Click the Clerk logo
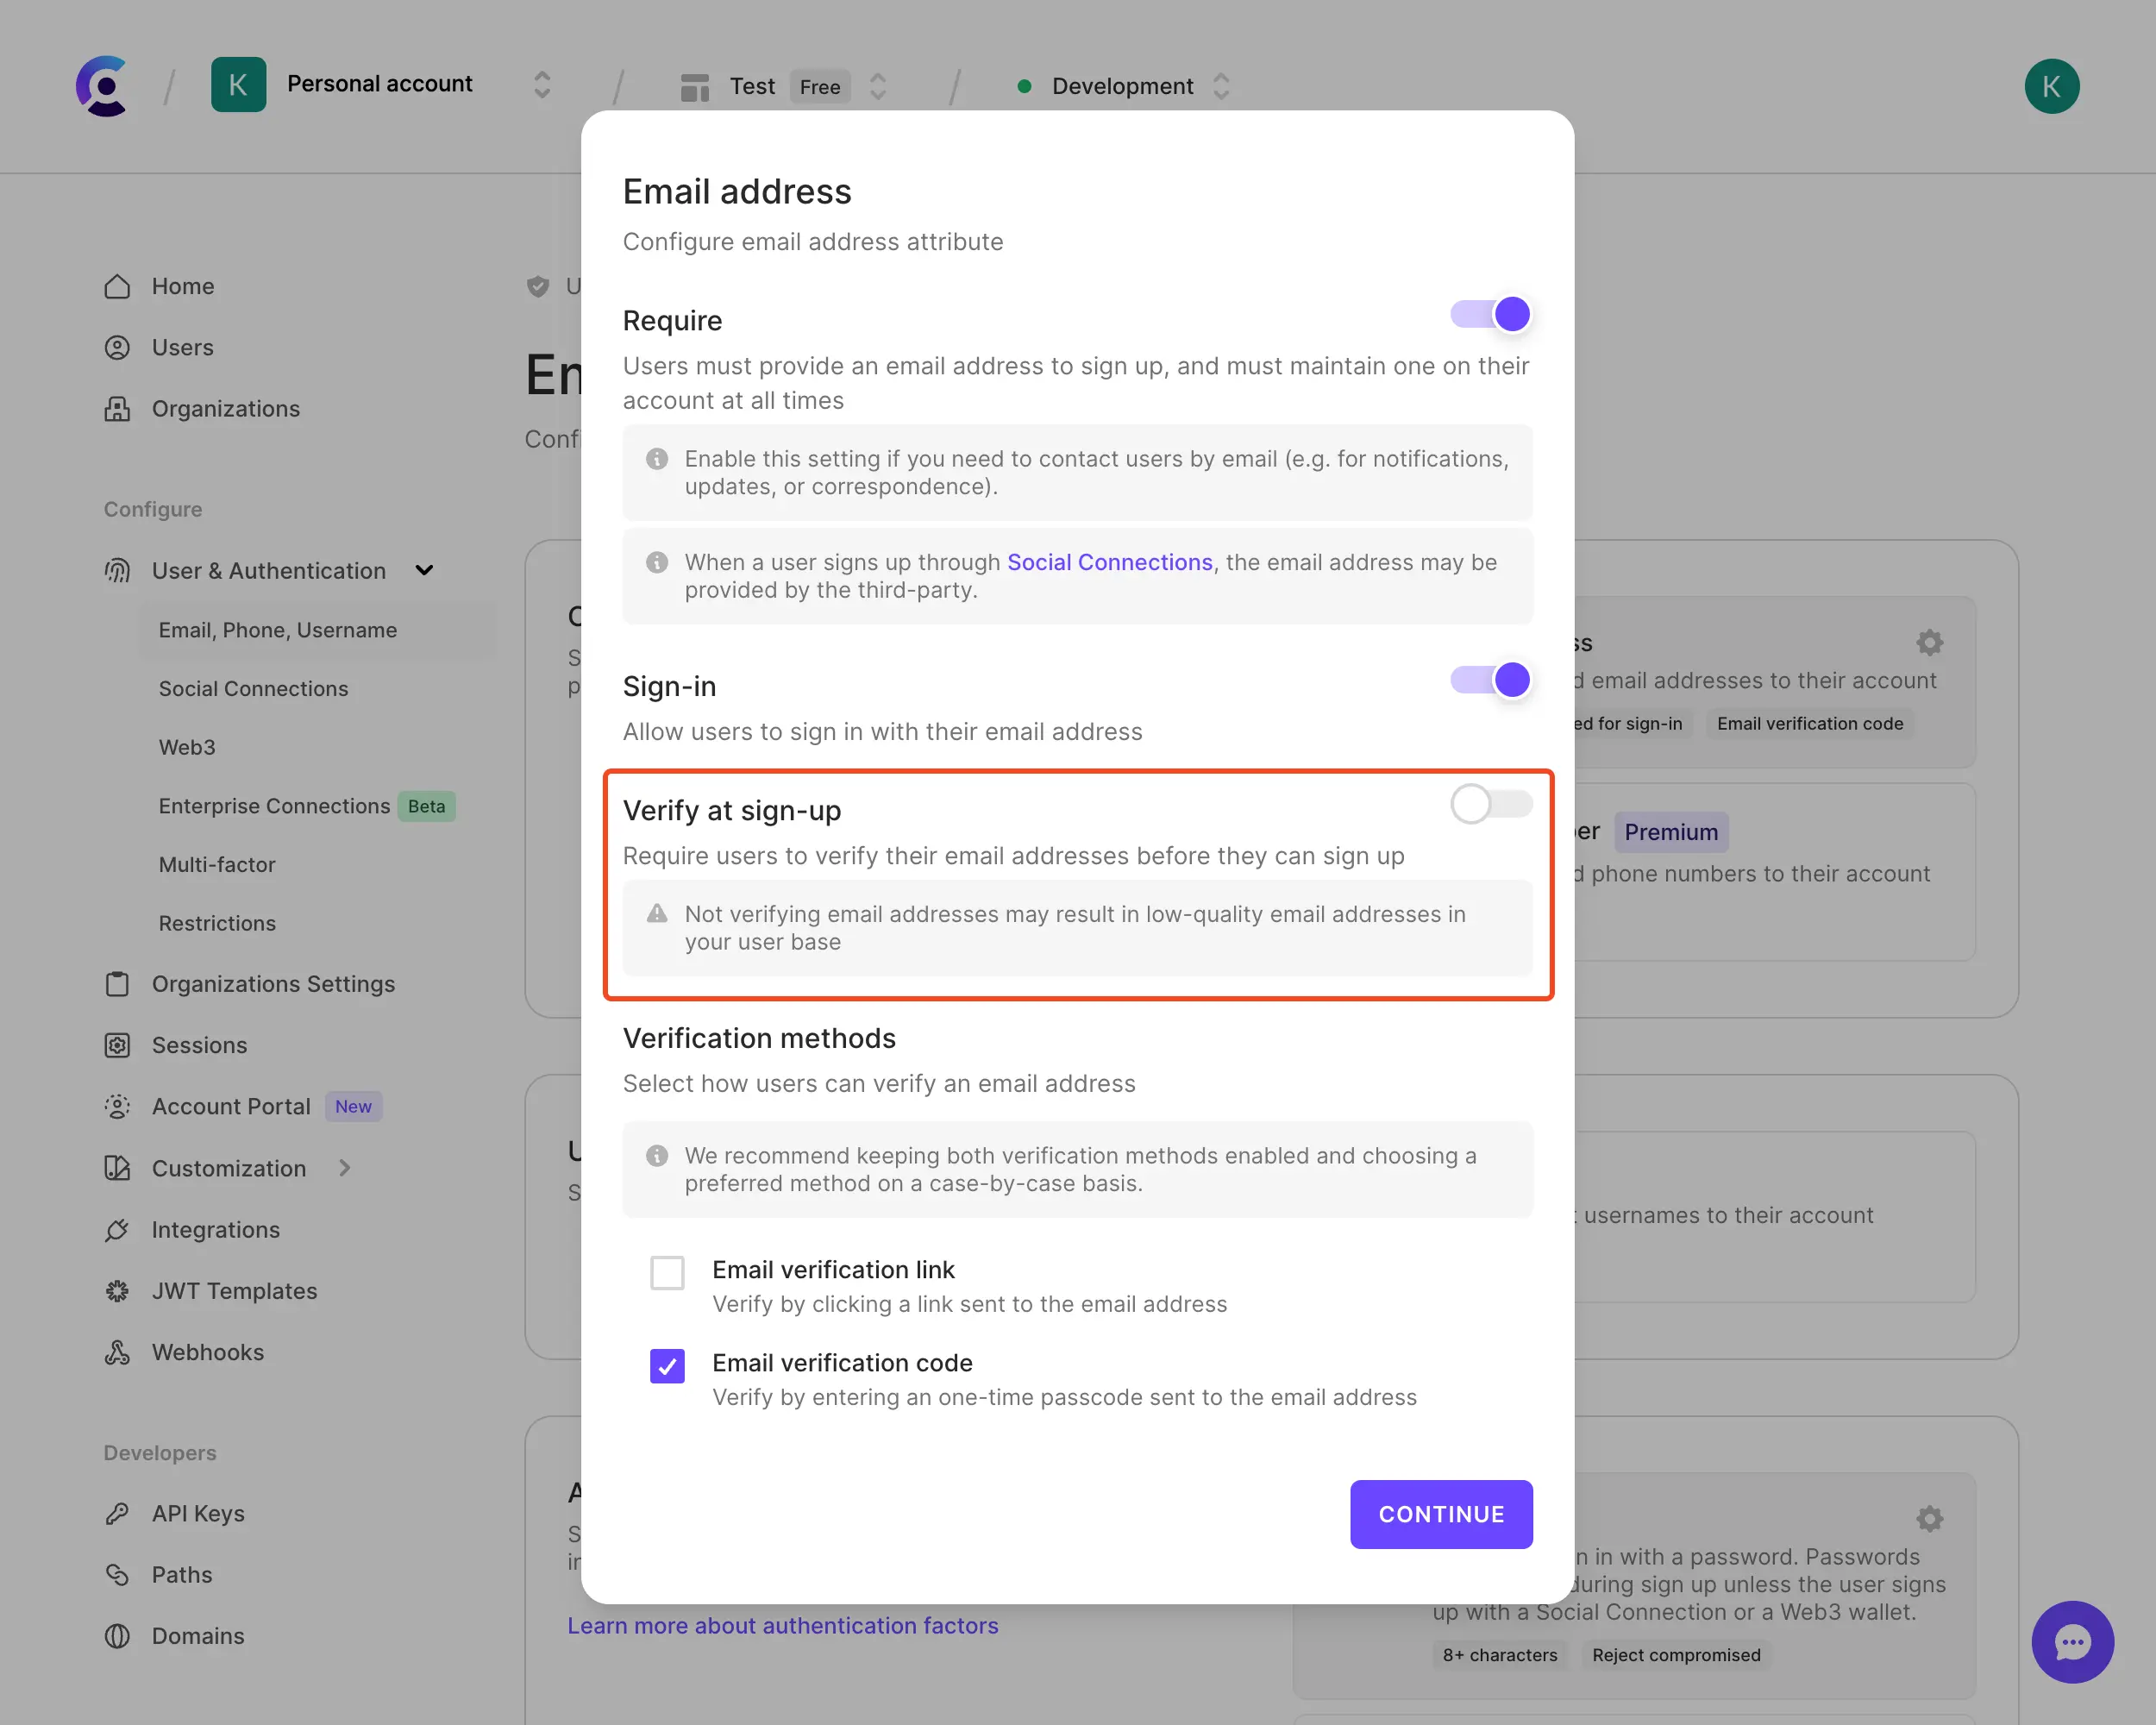 [x=102, y=86]
